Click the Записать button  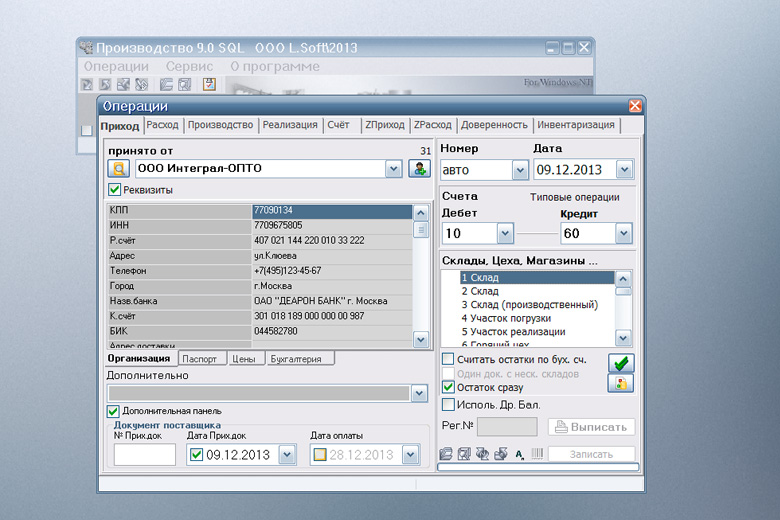(x=591, y=454)
